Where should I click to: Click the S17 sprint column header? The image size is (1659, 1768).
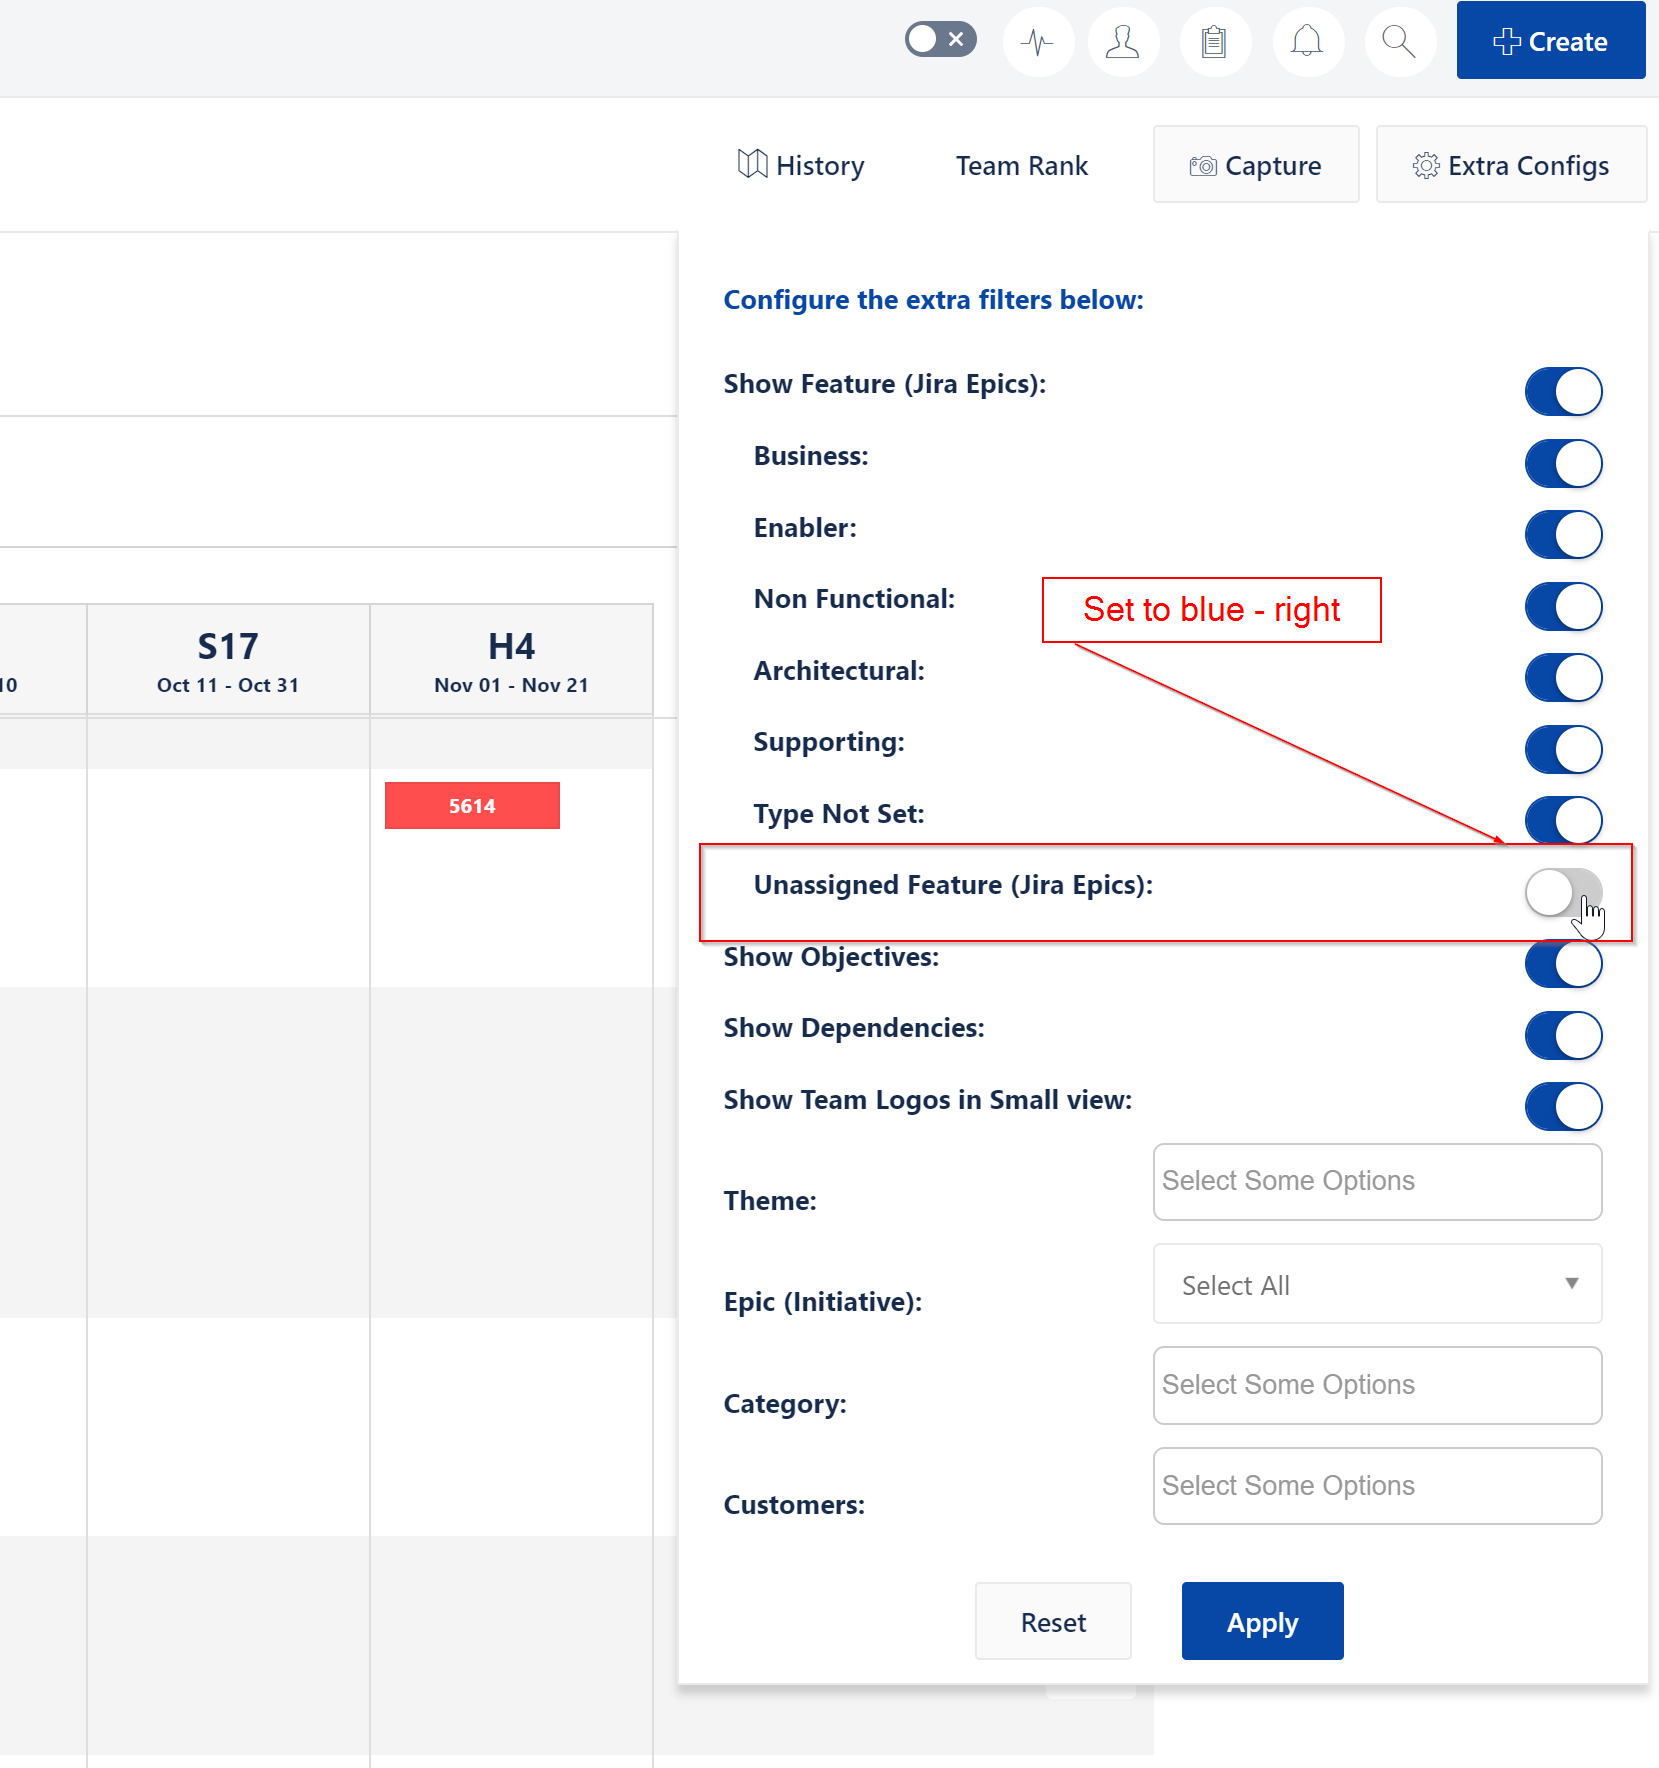point(228,660)
